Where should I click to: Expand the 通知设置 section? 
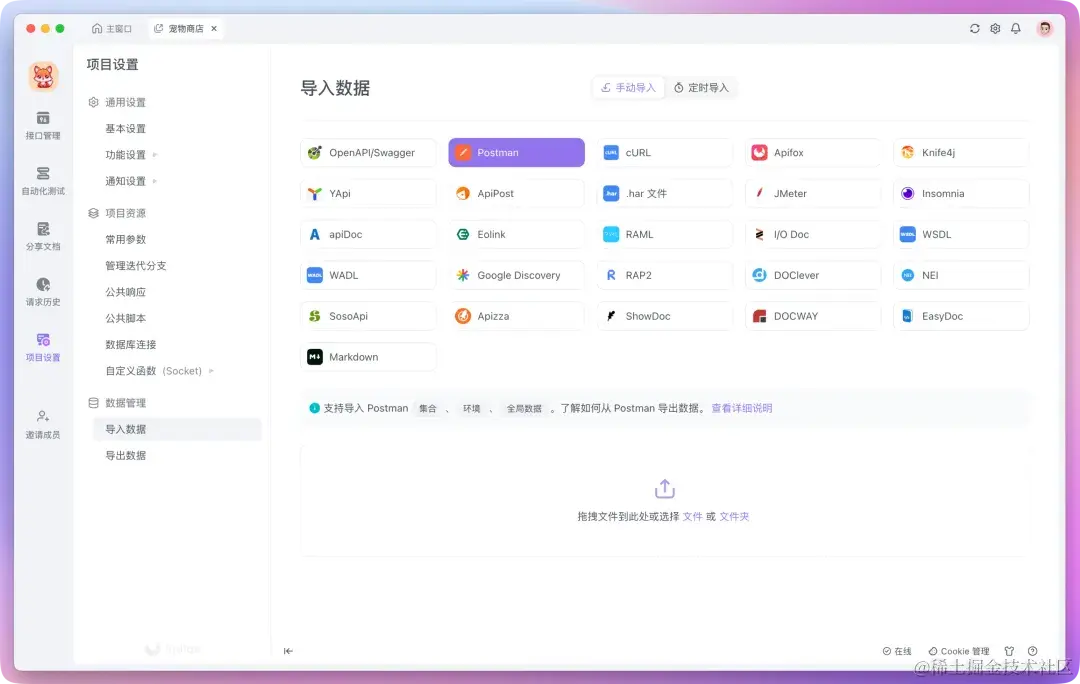tap(126, 181)
